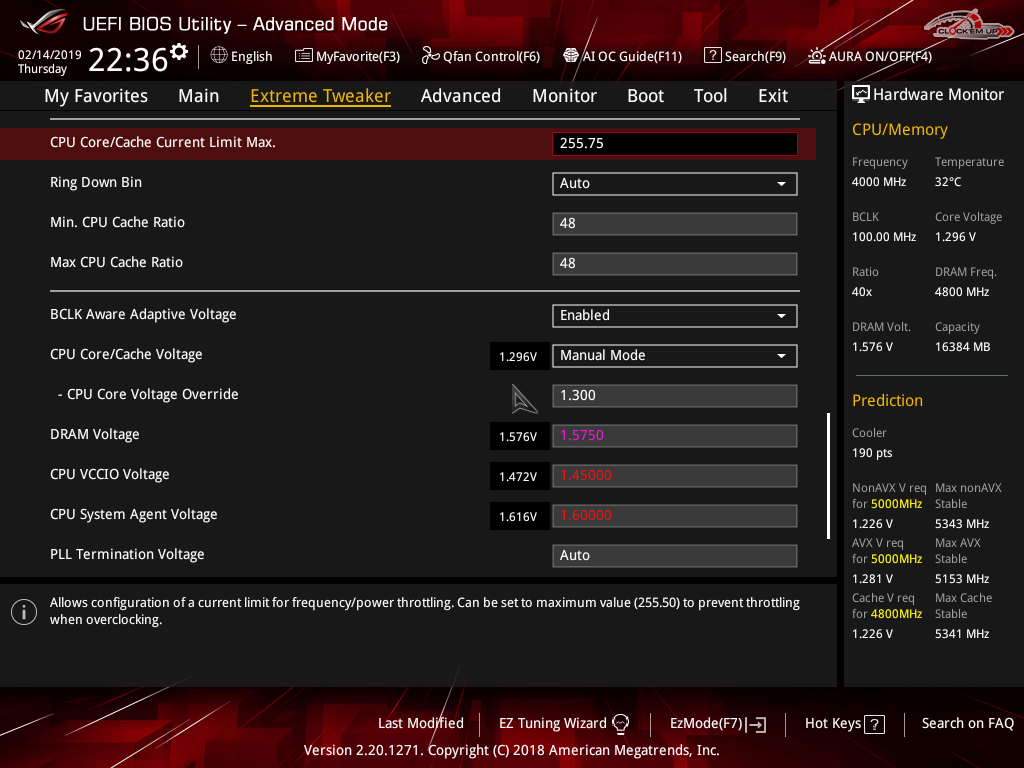Click the vertical scrollbar in settings list
Viewport: 1024px width, 768px height.
(828, 475)
